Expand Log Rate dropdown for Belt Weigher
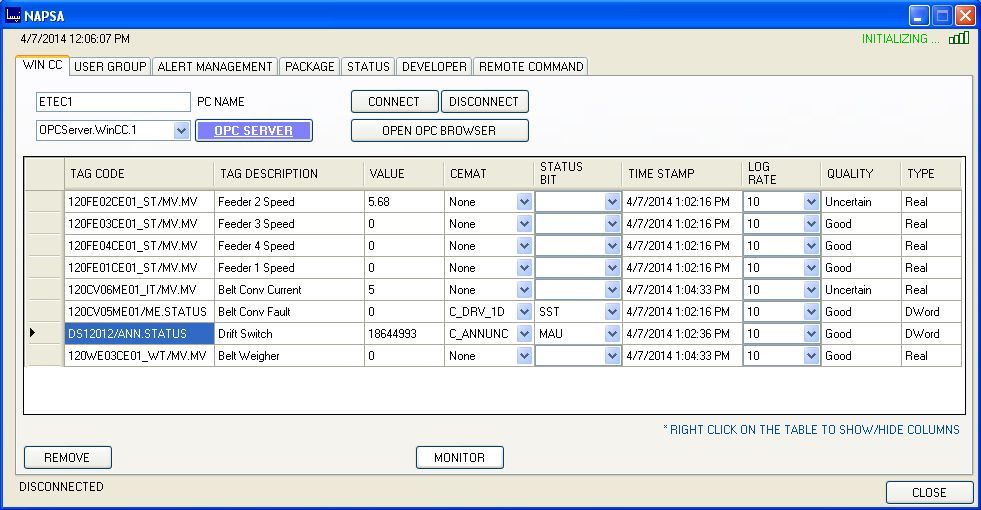The image size is (981, 510). click(x=811, y=356)
